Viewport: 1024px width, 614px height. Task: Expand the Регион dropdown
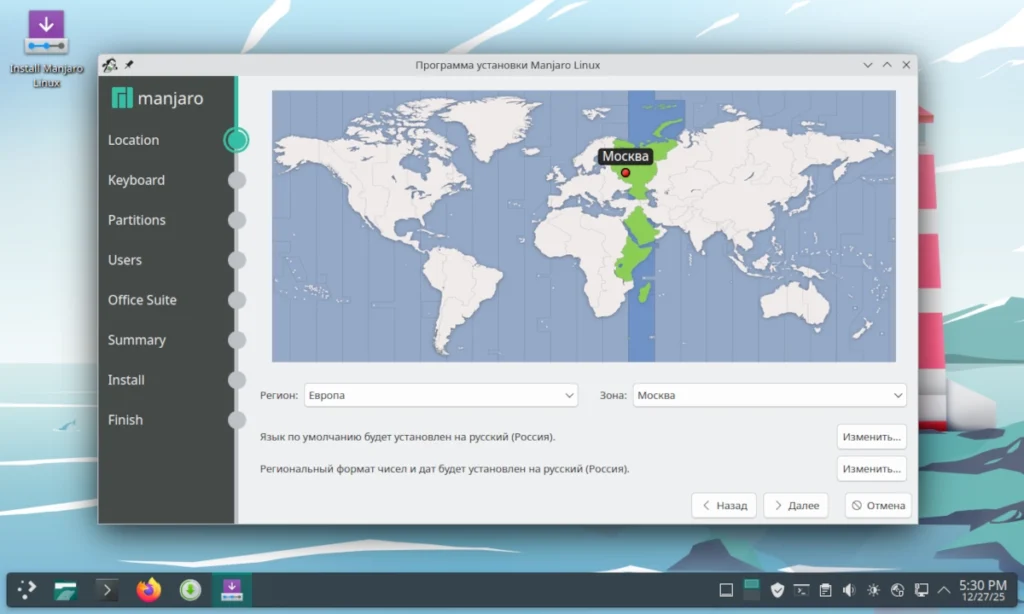pyautogui.click(x=441, y=395)
